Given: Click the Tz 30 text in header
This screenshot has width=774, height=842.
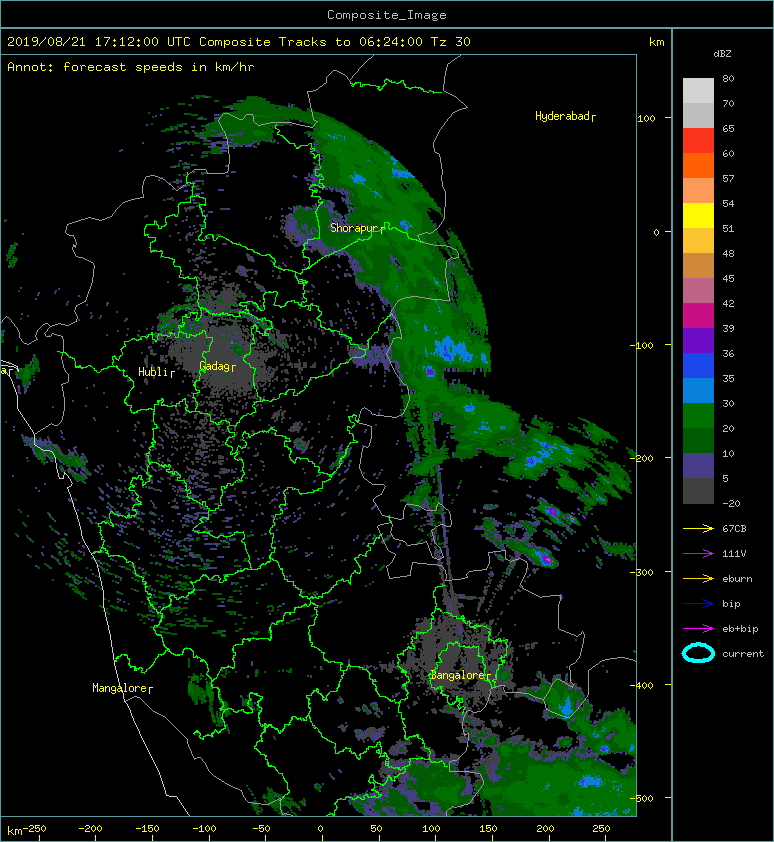Looking at the screenshot, I should [x=450, y=41].
